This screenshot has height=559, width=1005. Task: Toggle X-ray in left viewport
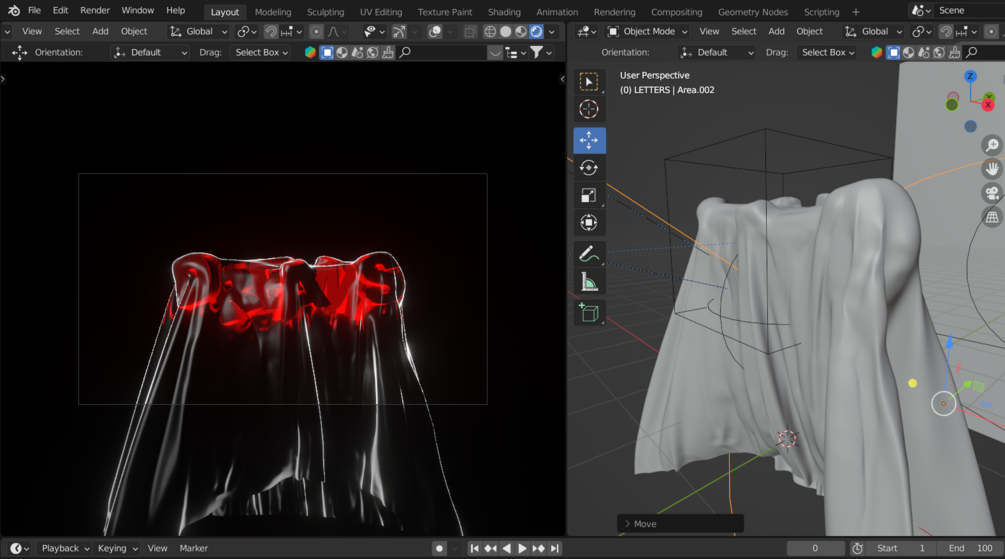[x=470, y=31]
